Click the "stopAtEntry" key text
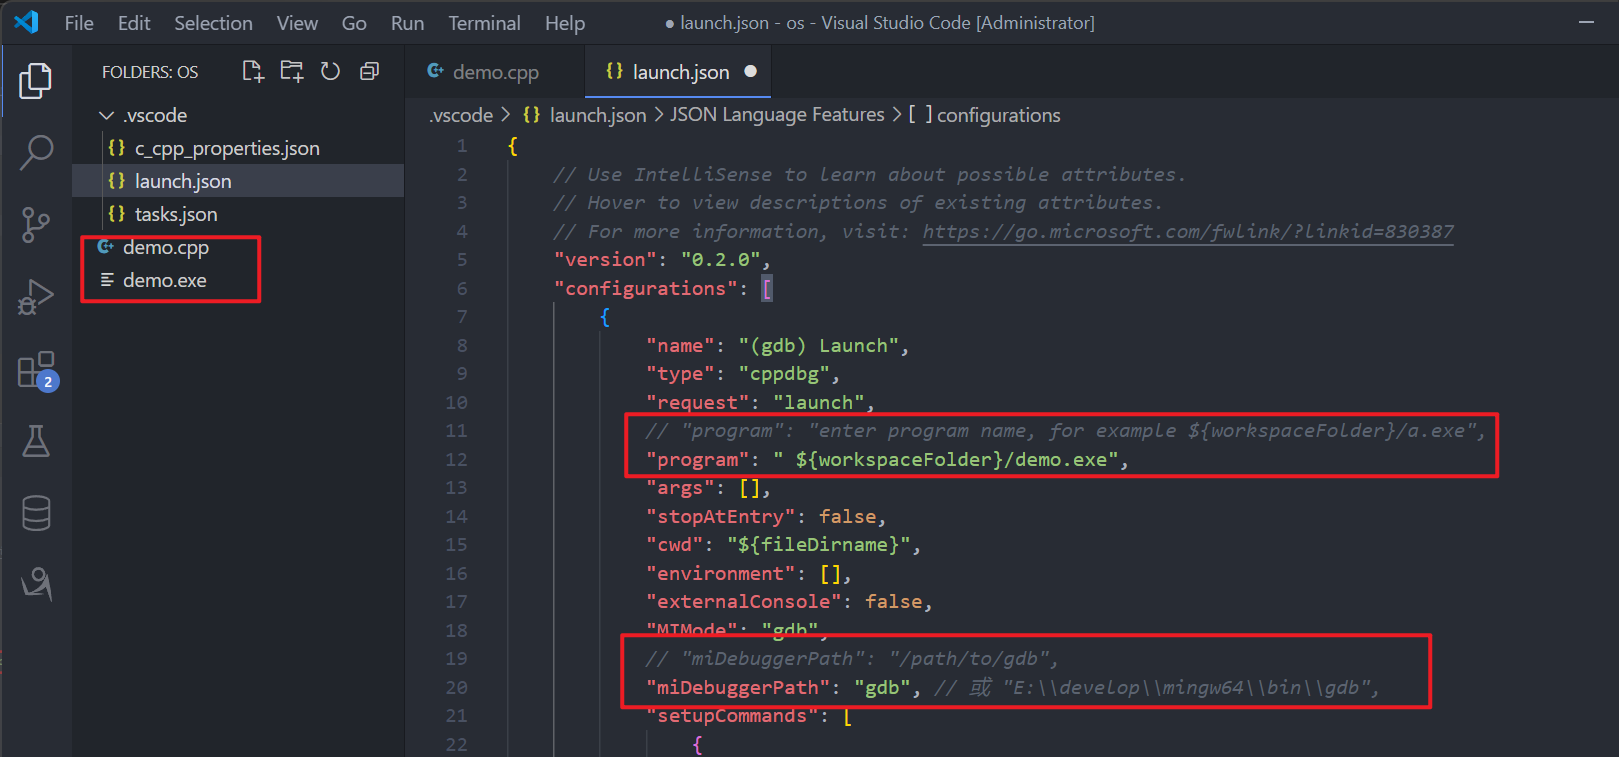 (720, 516)
